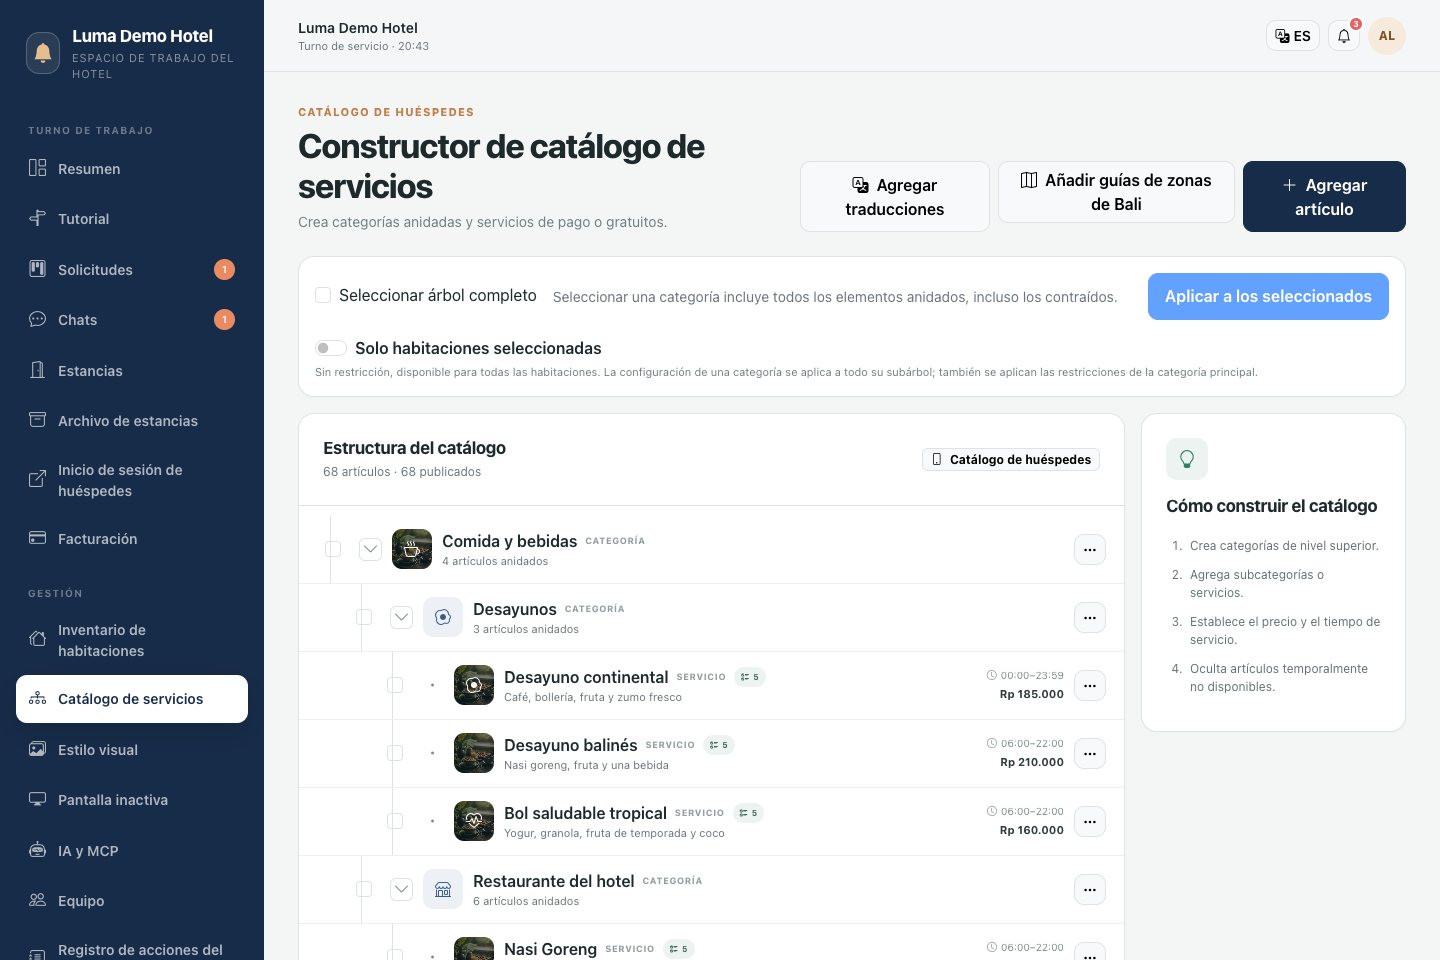Screen dimensions: 1440x960
Task: Check the Desayuno continental checkbox
Action: [395, 685]
